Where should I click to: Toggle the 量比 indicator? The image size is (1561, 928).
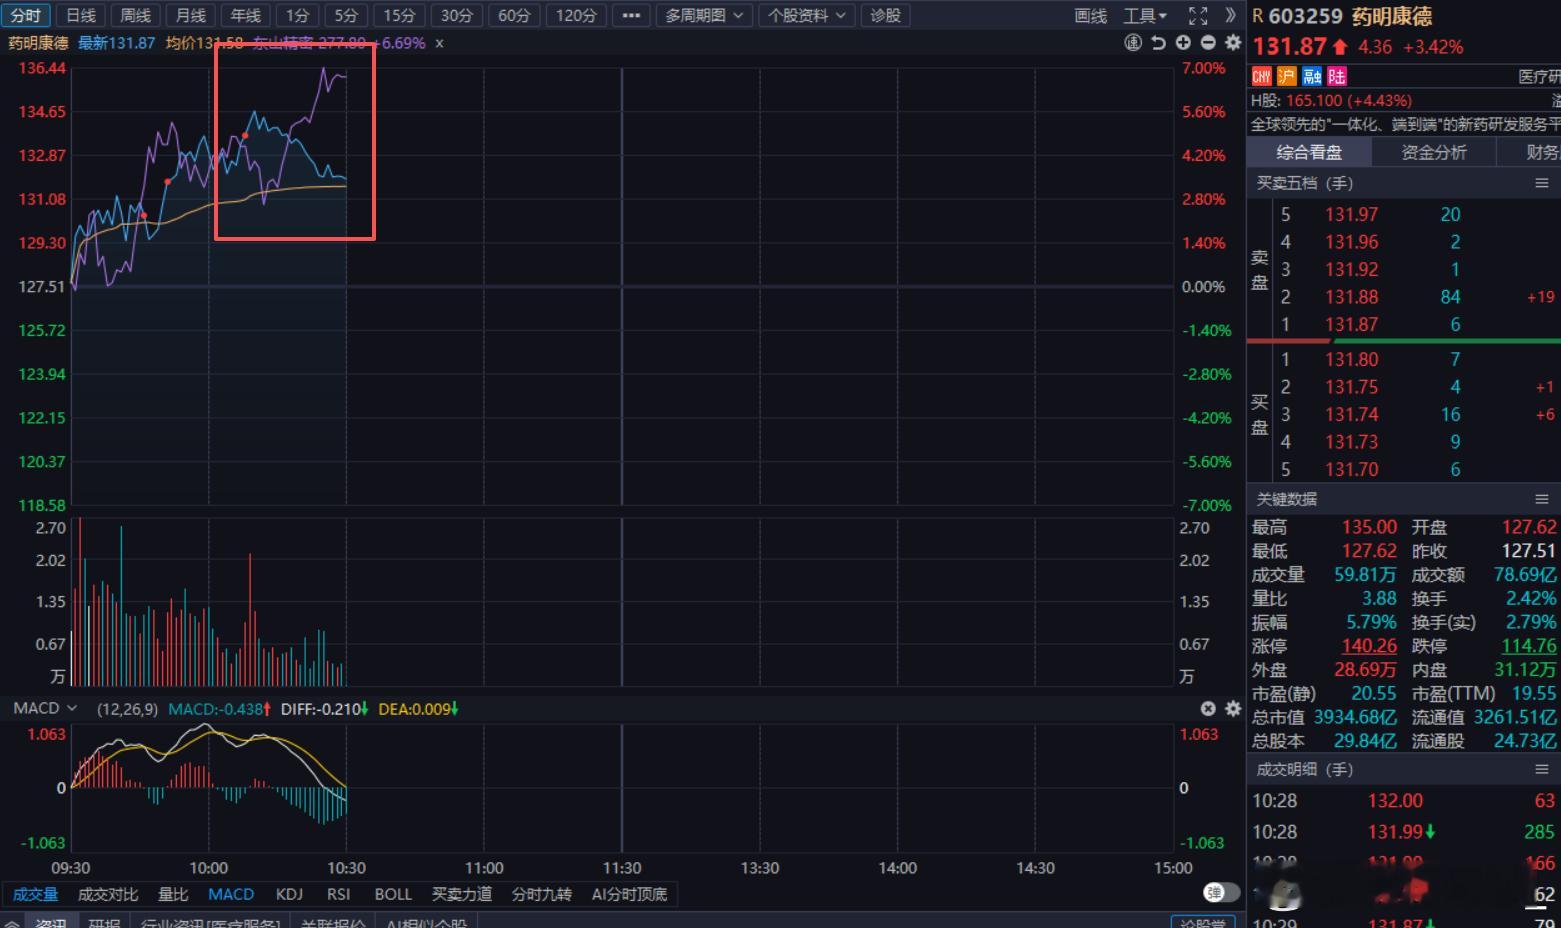pyautogui.click(x=173, y=894)
